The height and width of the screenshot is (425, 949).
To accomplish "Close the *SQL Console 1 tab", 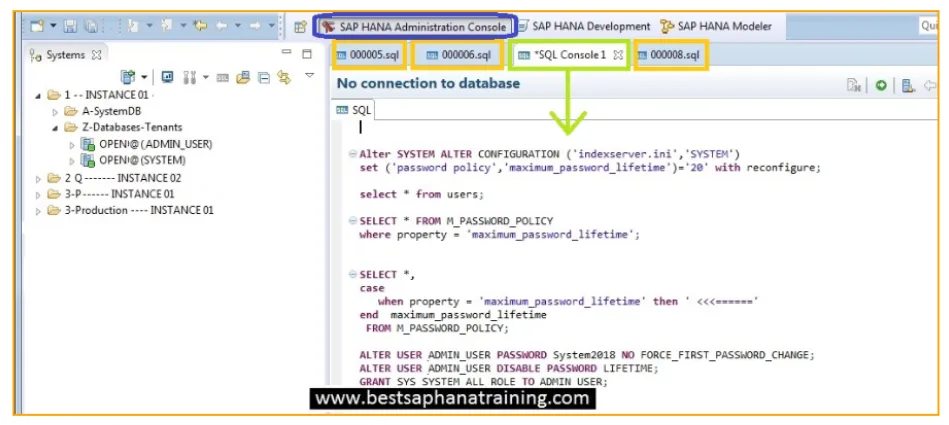I will click(617, 55).
